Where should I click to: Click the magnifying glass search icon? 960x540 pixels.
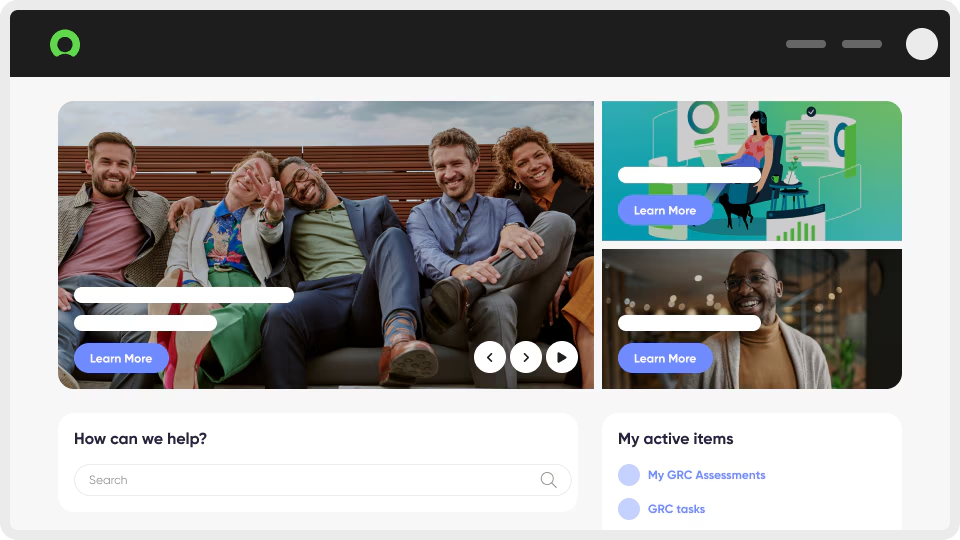(x=549, y=480)
